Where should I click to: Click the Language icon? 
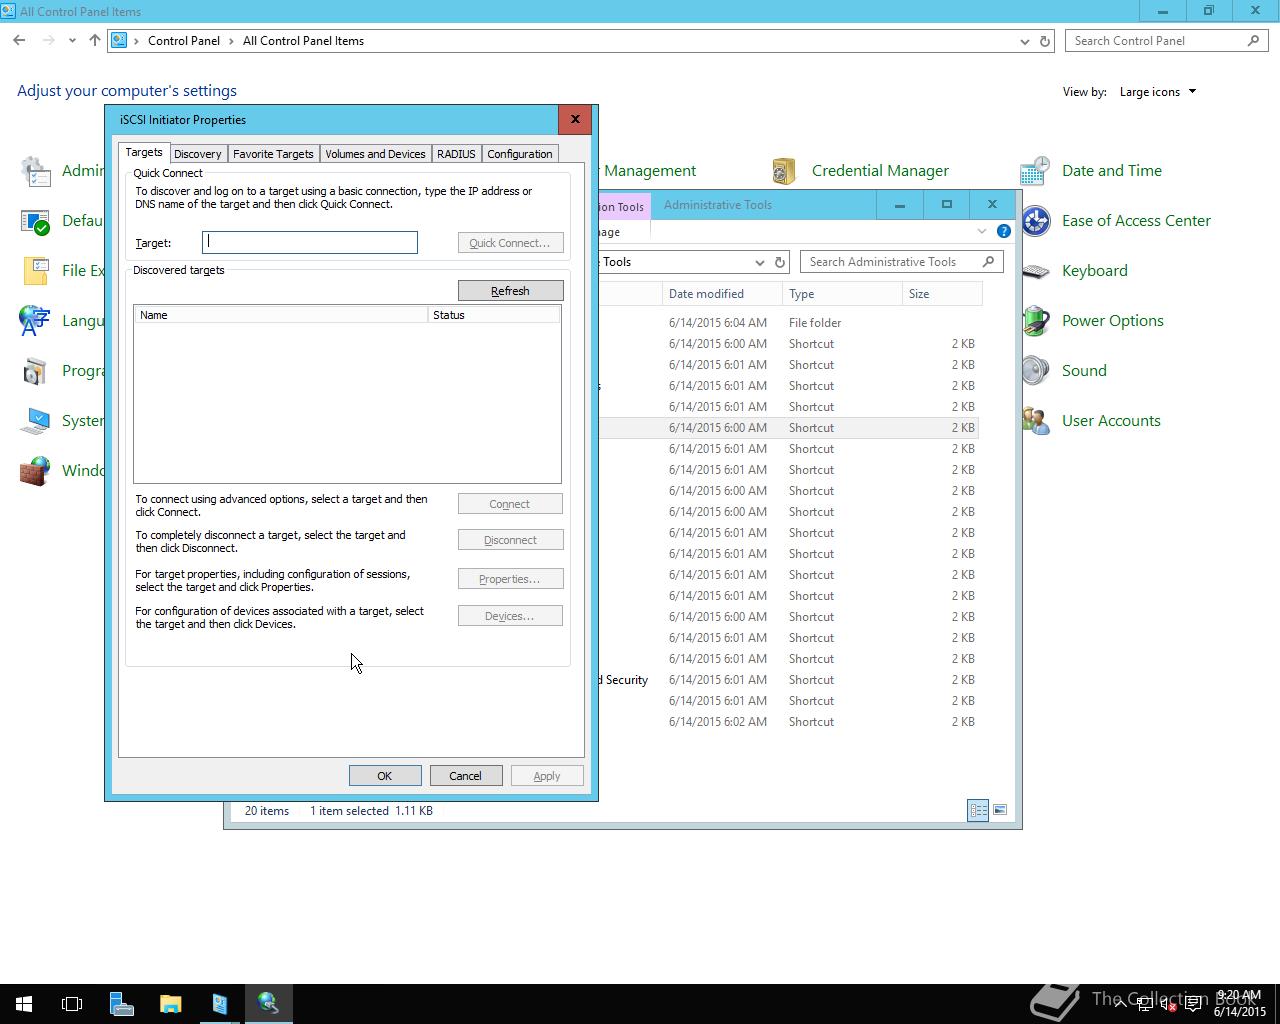pos(35,321)
